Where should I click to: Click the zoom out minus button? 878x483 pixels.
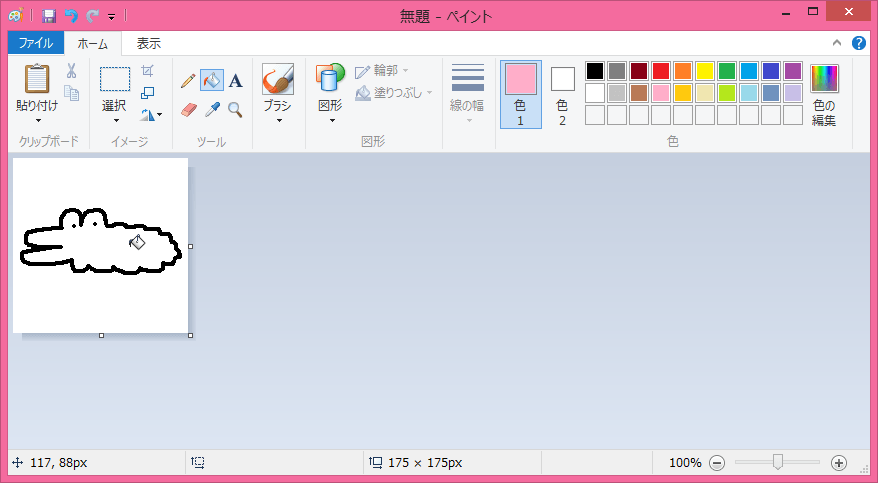pyautogui.click(x=717, y=463)
